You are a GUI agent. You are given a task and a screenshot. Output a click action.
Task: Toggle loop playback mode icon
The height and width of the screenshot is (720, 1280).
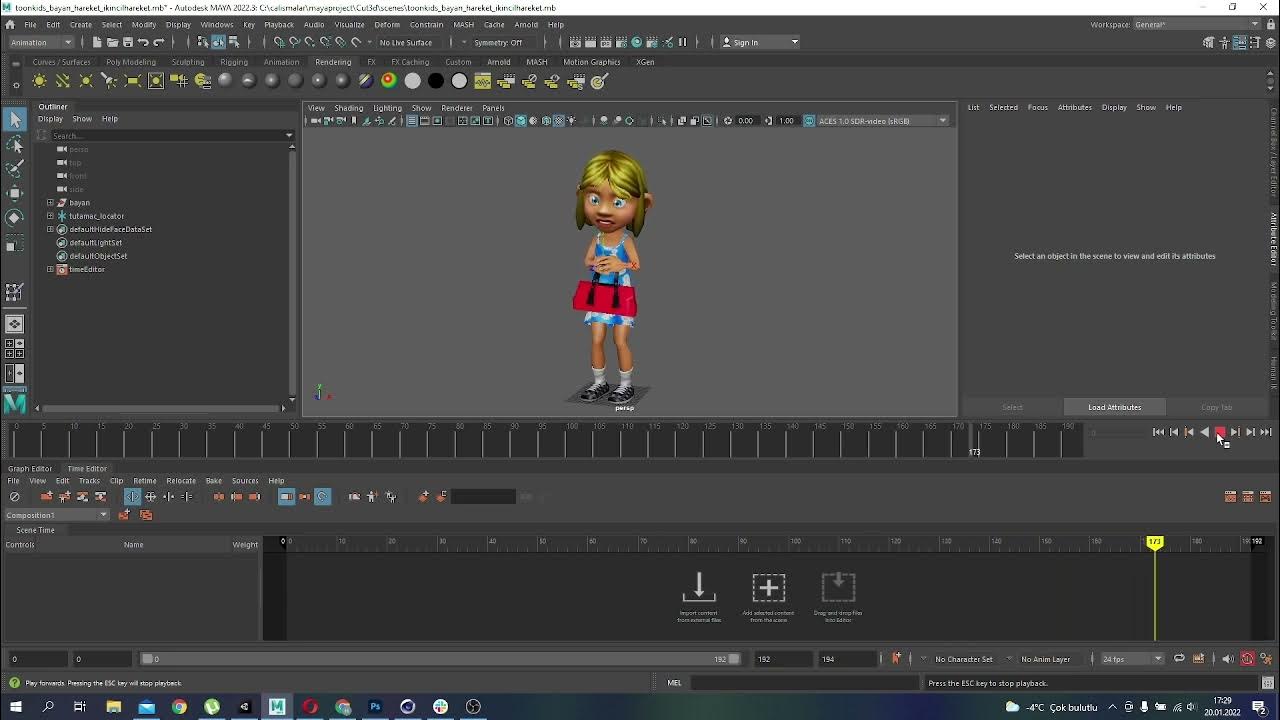pyautogui.click(x=1179, y=659)
